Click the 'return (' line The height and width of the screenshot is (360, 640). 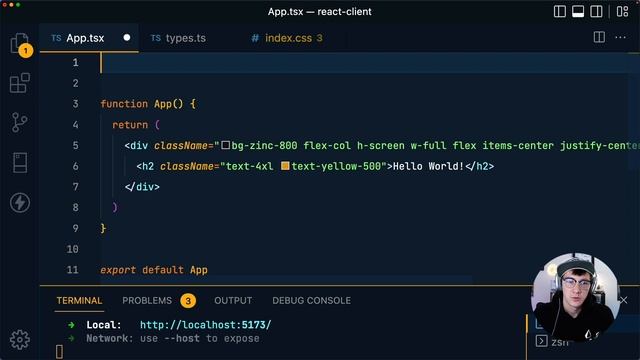(136, 124)
